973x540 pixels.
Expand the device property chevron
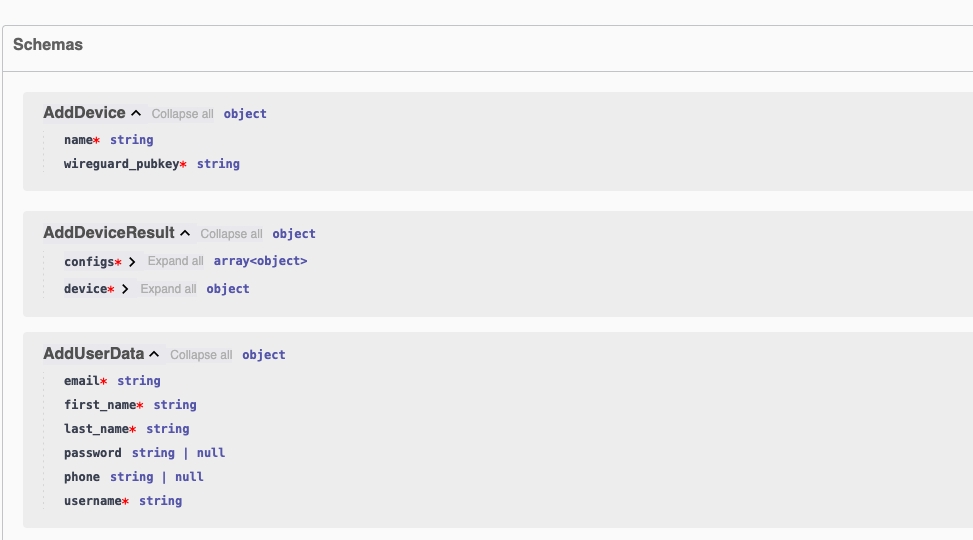(x=125, y=290)
